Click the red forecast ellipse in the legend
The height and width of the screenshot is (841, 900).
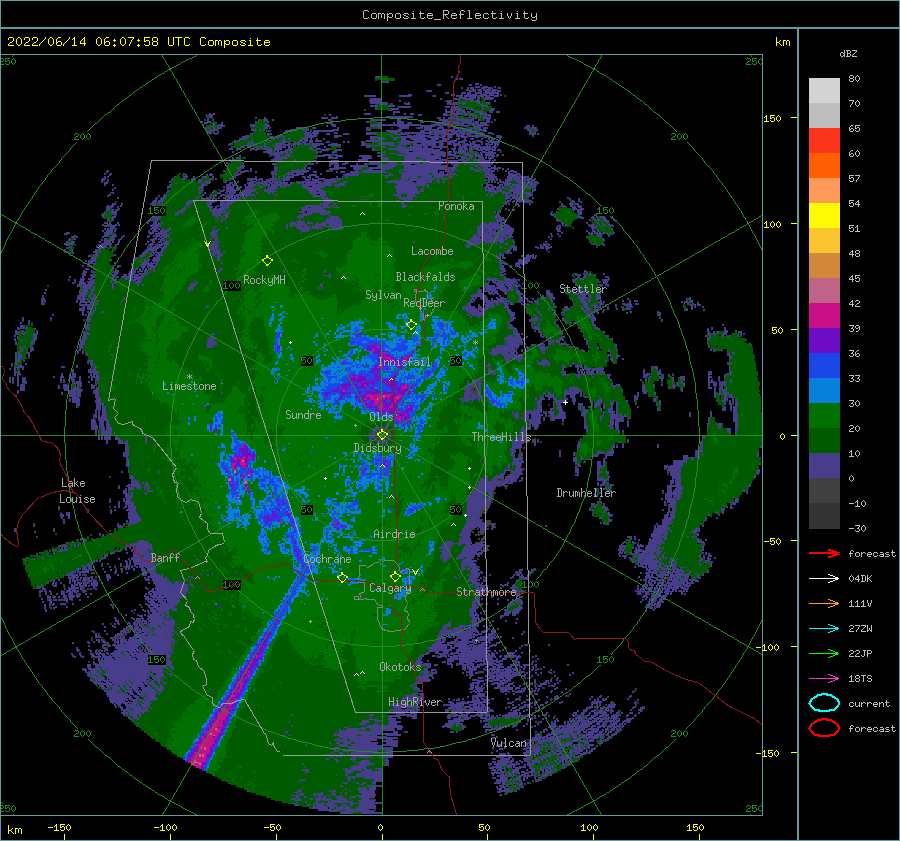824,728
